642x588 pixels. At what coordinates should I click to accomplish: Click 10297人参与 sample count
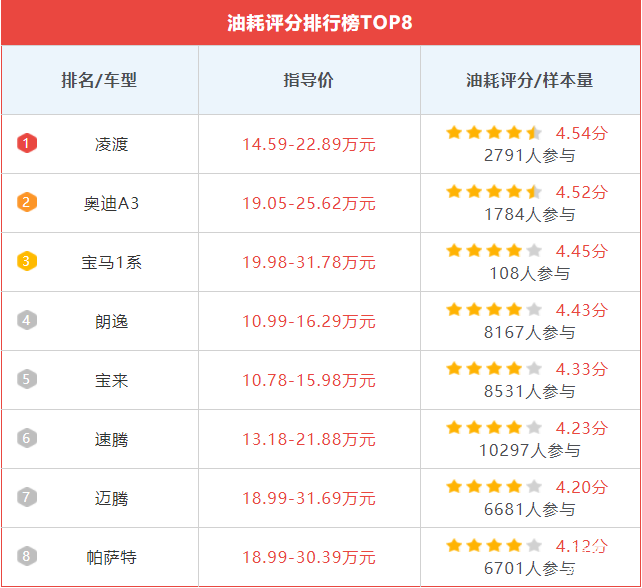529,450
